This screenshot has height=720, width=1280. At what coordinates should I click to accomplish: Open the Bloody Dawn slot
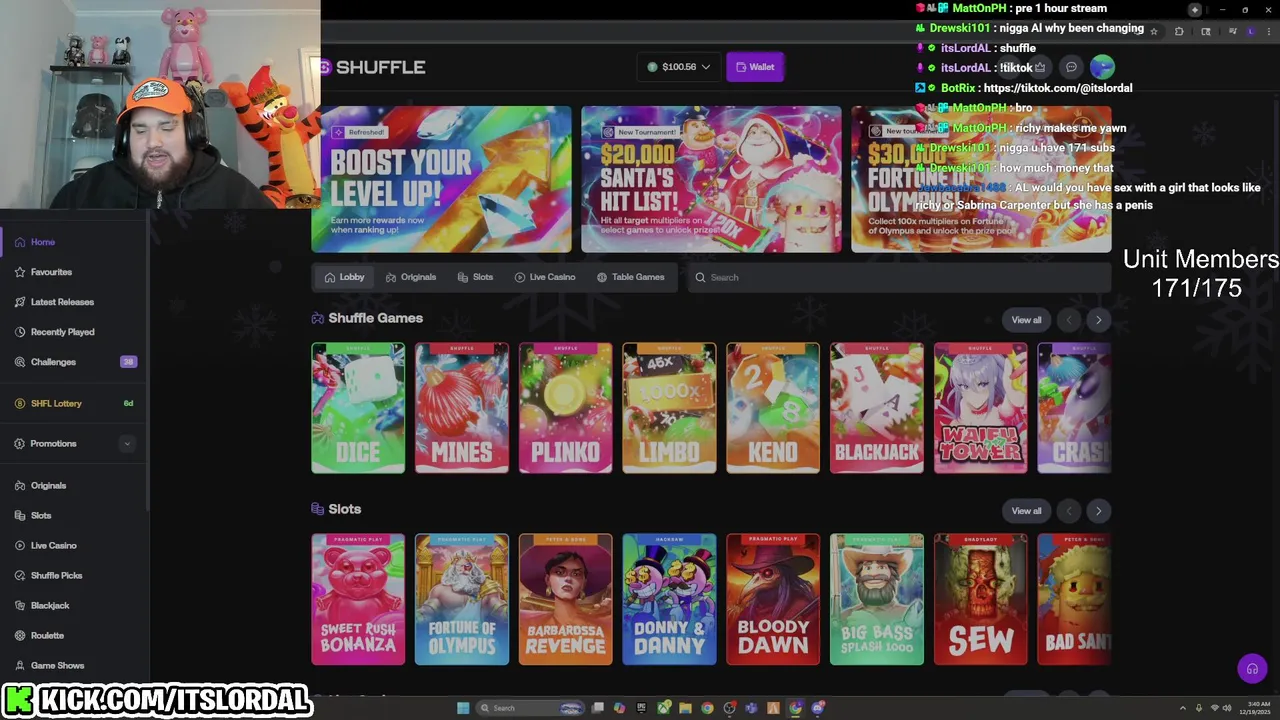pyautogui.click(x=773, y=599)
